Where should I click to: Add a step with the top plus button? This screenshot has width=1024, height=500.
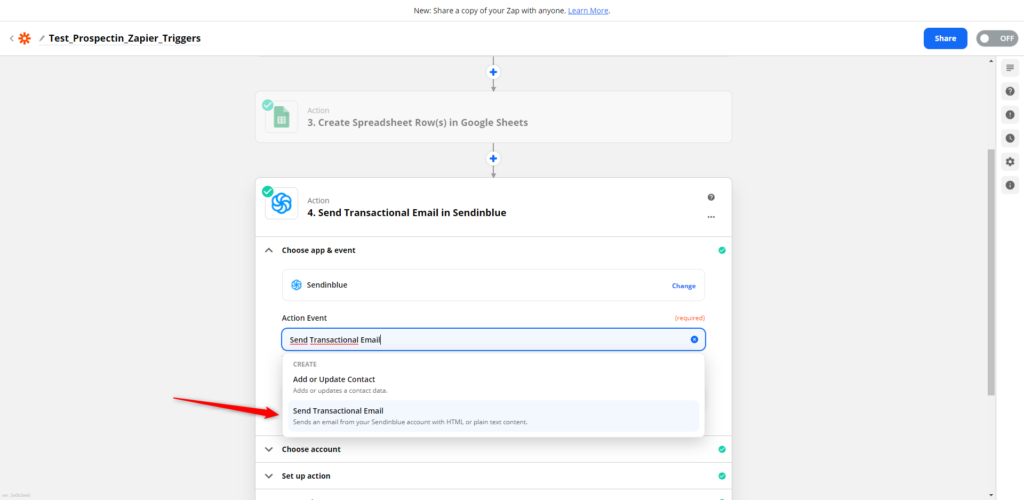494,72
